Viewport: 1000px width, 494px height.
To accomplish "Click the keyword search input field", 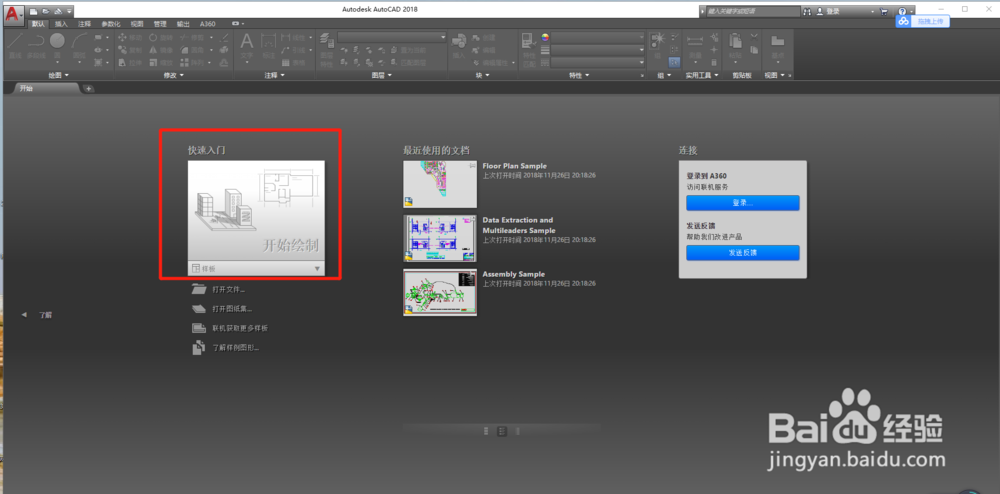I will click(x=753, y=11).
